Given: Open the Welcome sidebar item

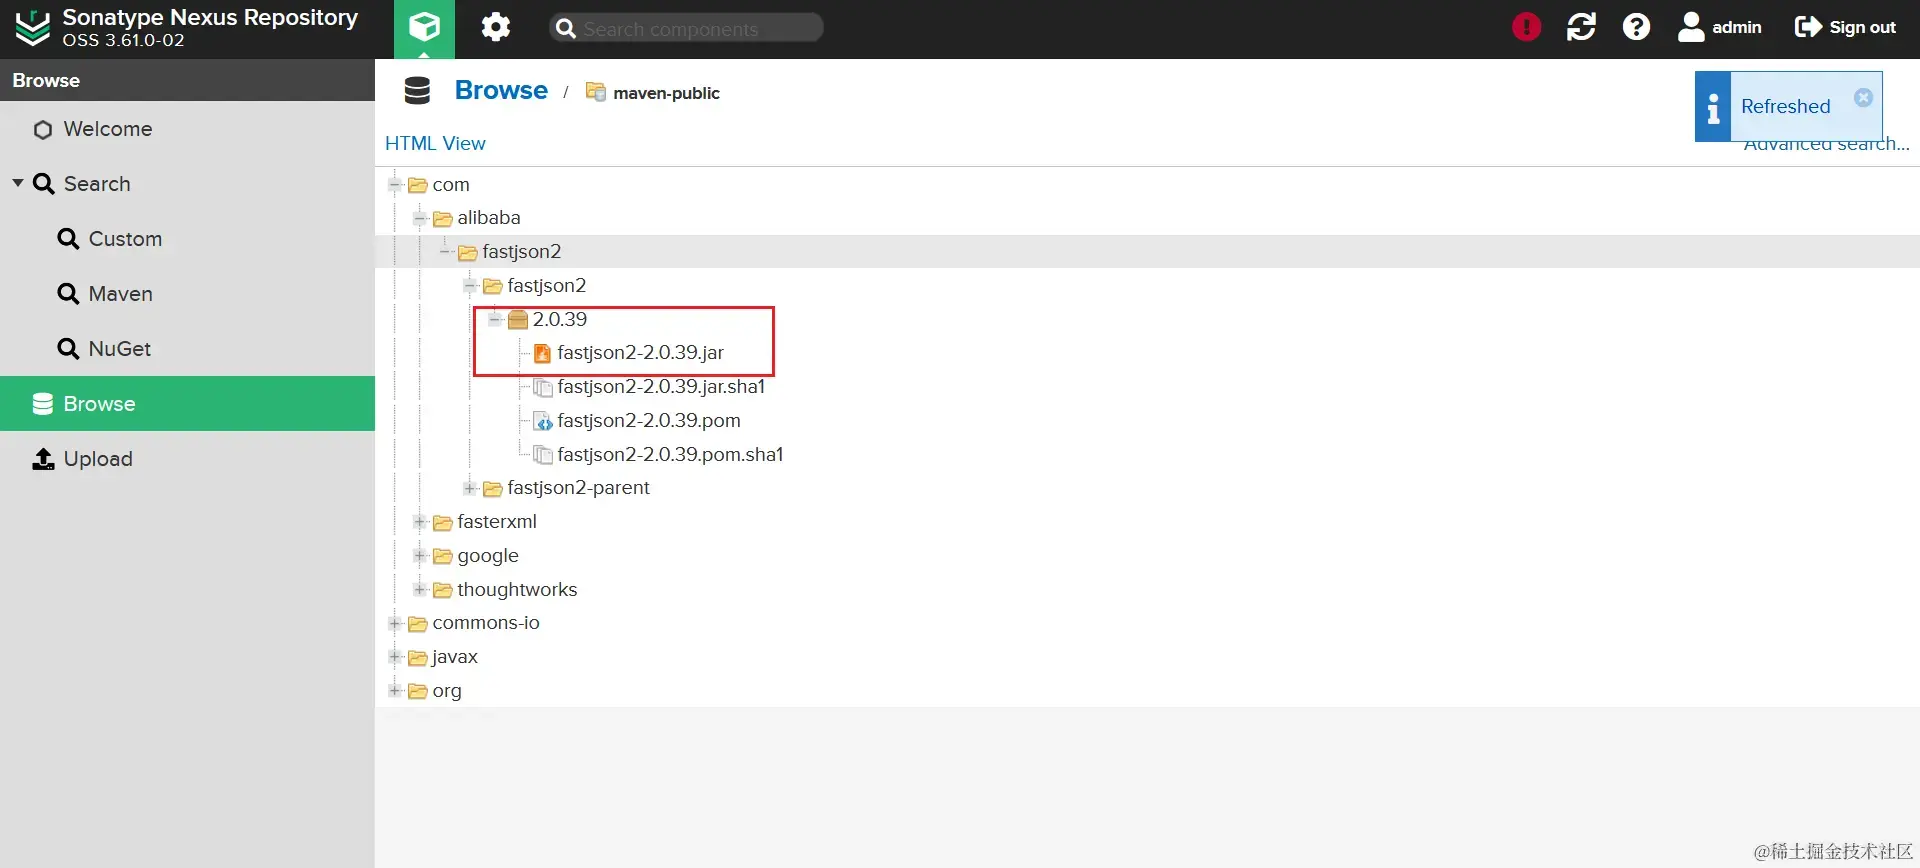Looking at the screenshot, I should [x=187, y=129].
